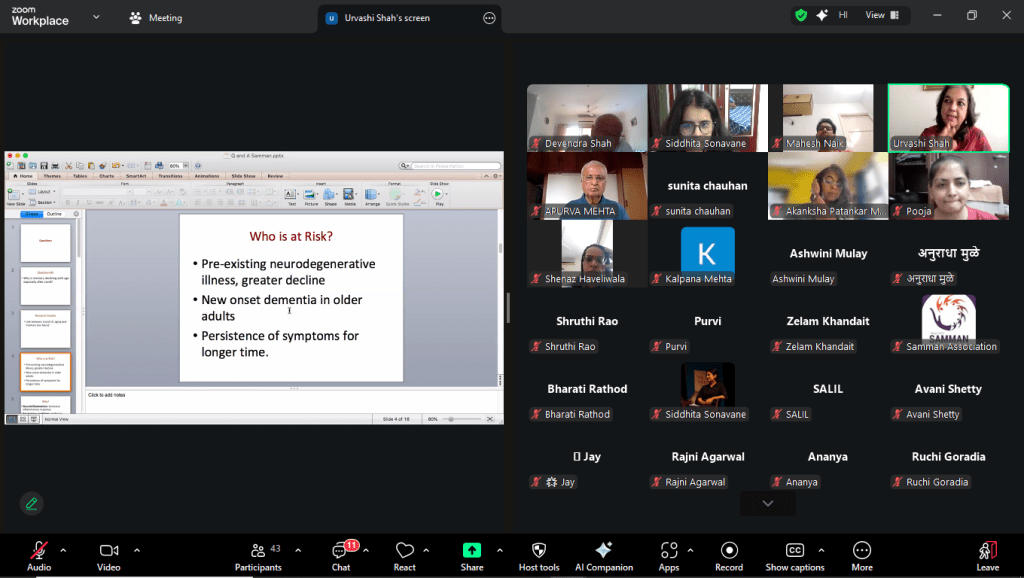Viewport: 1024px width, 578px height.
Task: Select Urvashi Shah's video tile
Action: [948, 117]
